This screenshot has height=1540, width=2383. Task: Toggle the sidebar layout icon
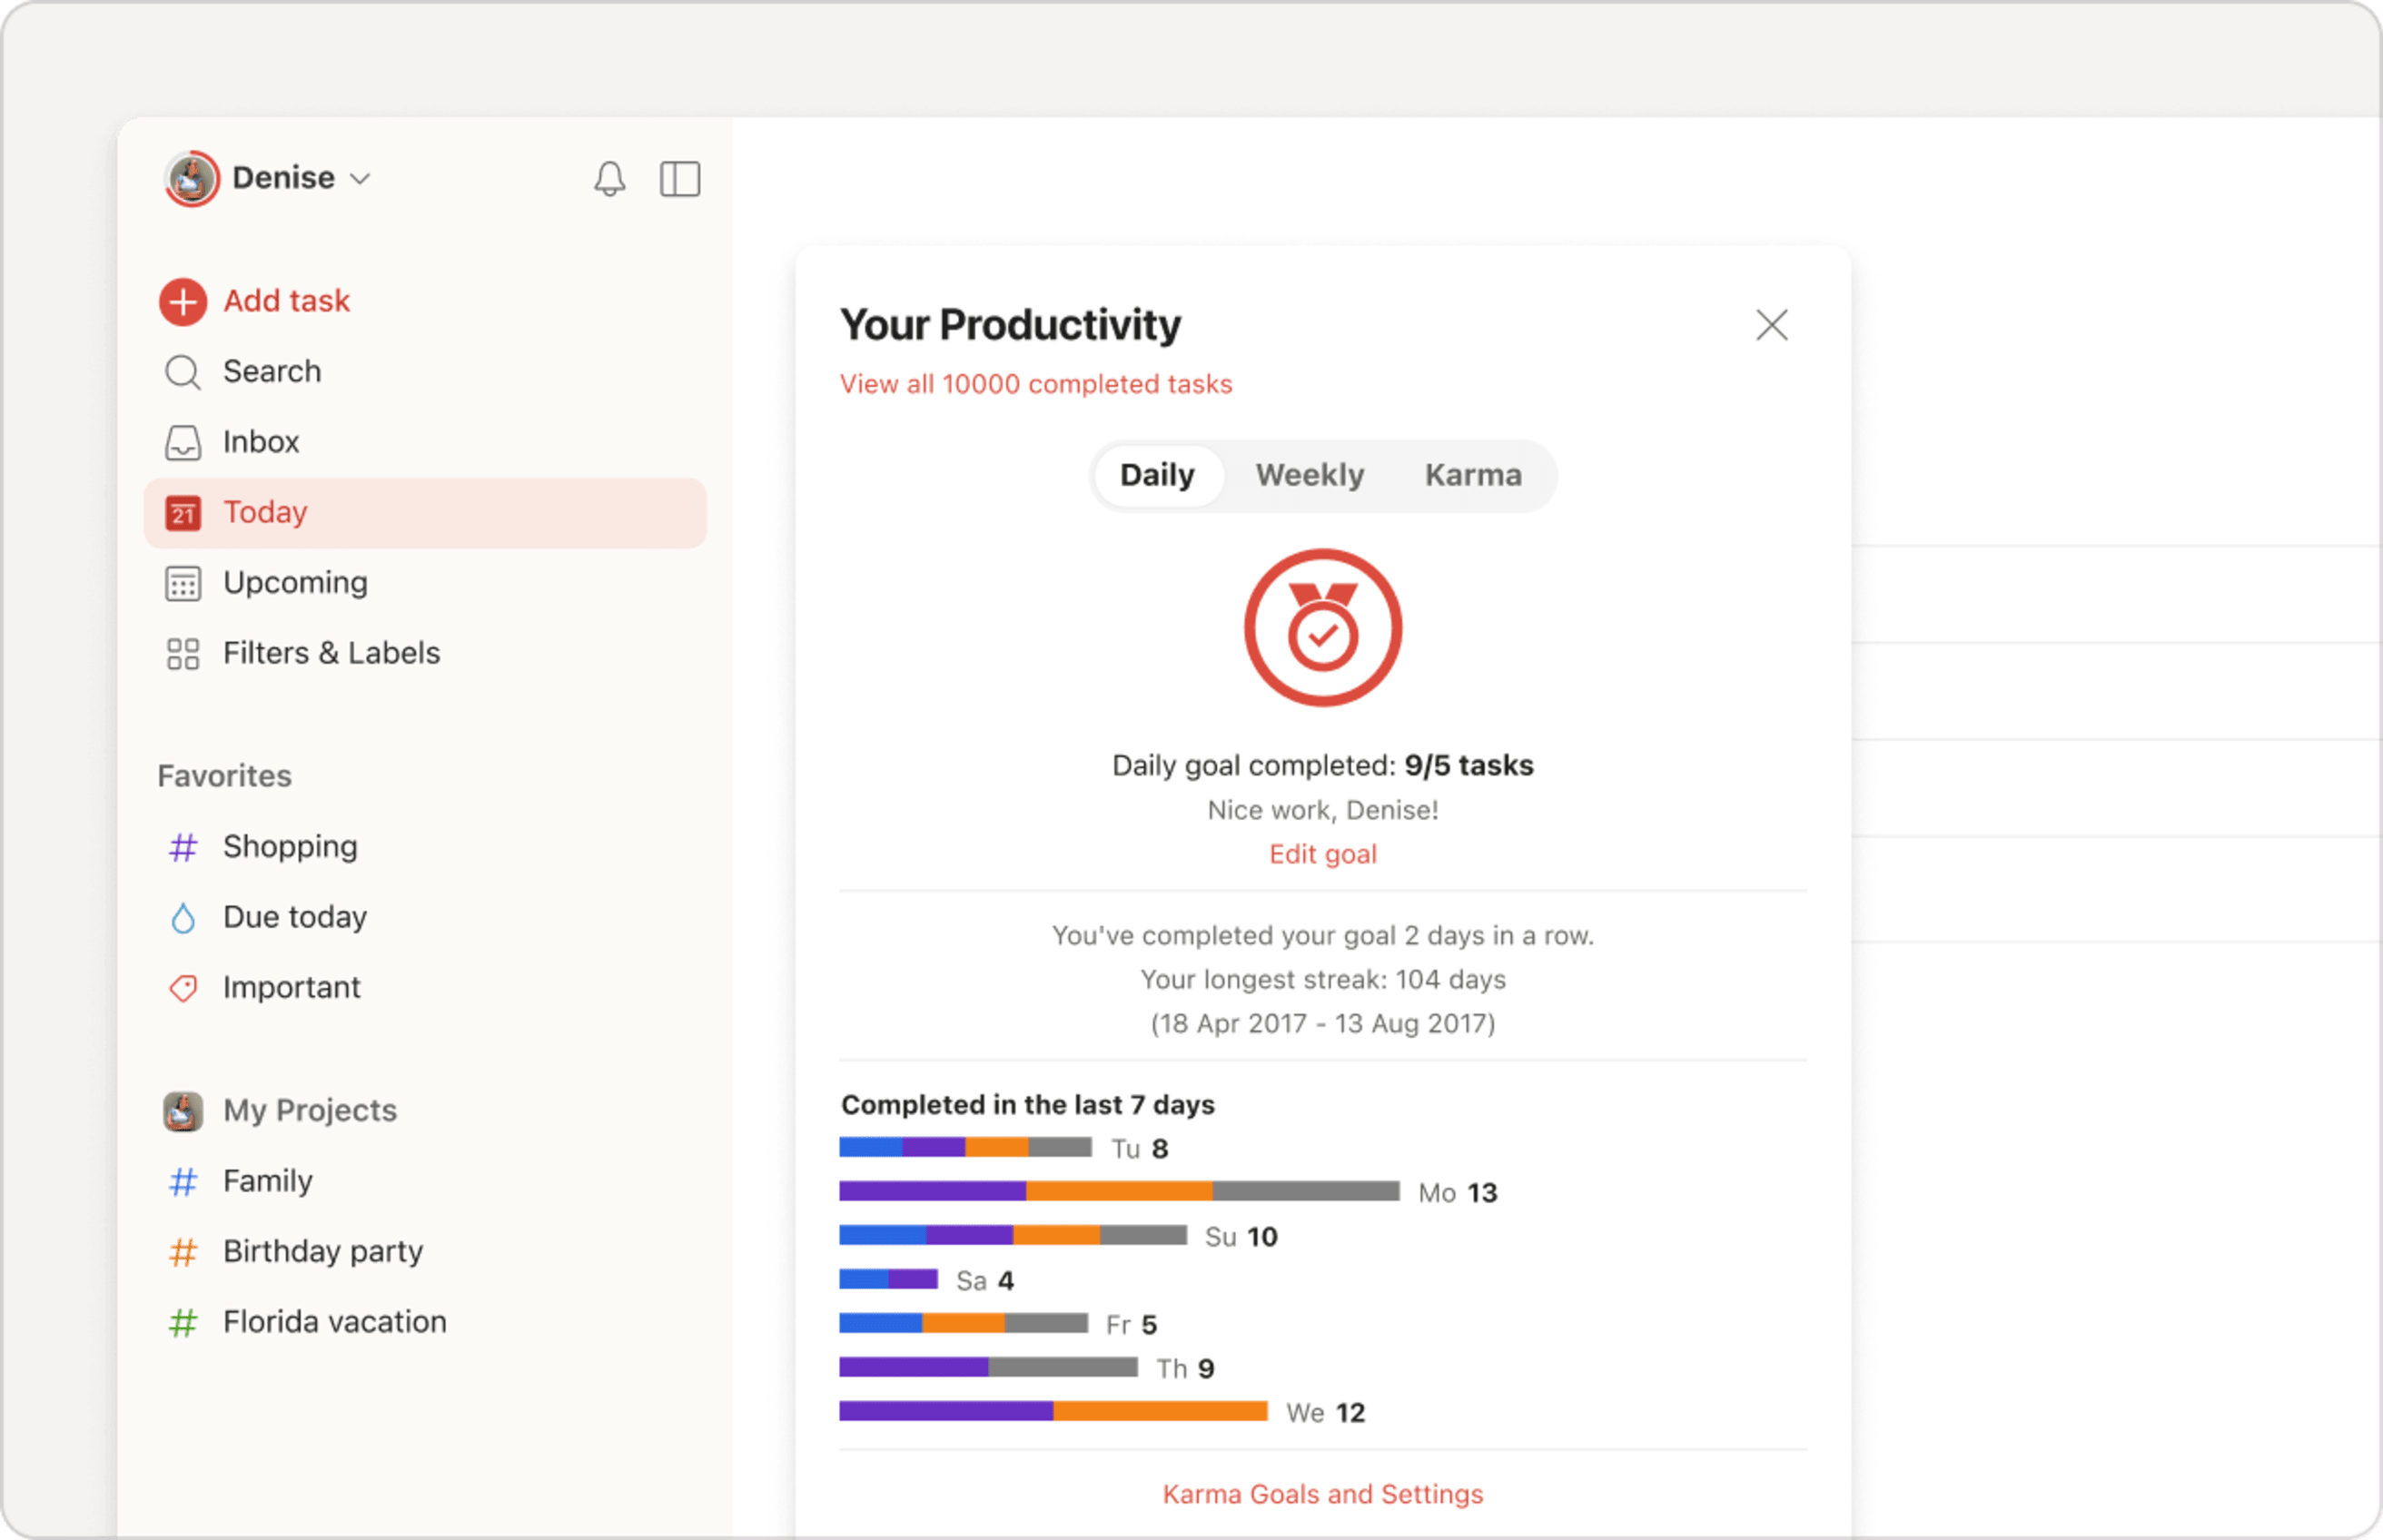[679, 177]
